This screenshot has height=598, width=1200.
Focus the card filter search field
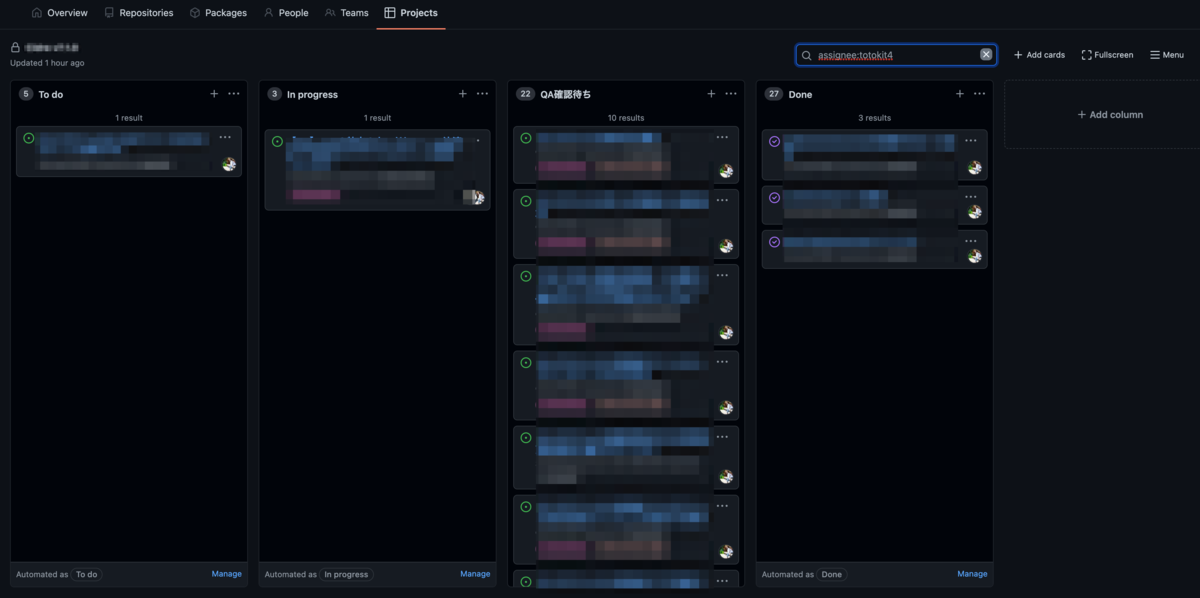click(x=896, y=55)
